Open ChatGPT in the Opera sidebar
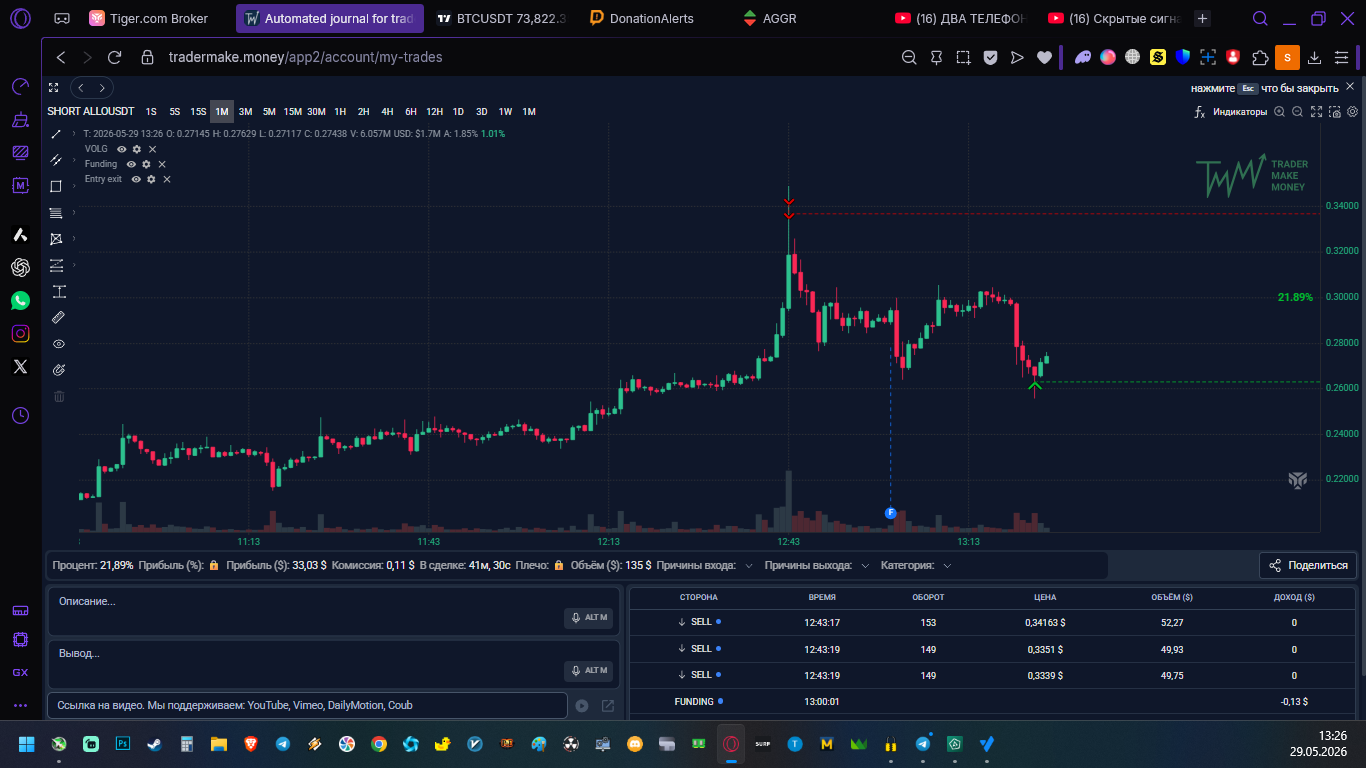The height and width of the screenshot is (768, 1366). point(20,267)
